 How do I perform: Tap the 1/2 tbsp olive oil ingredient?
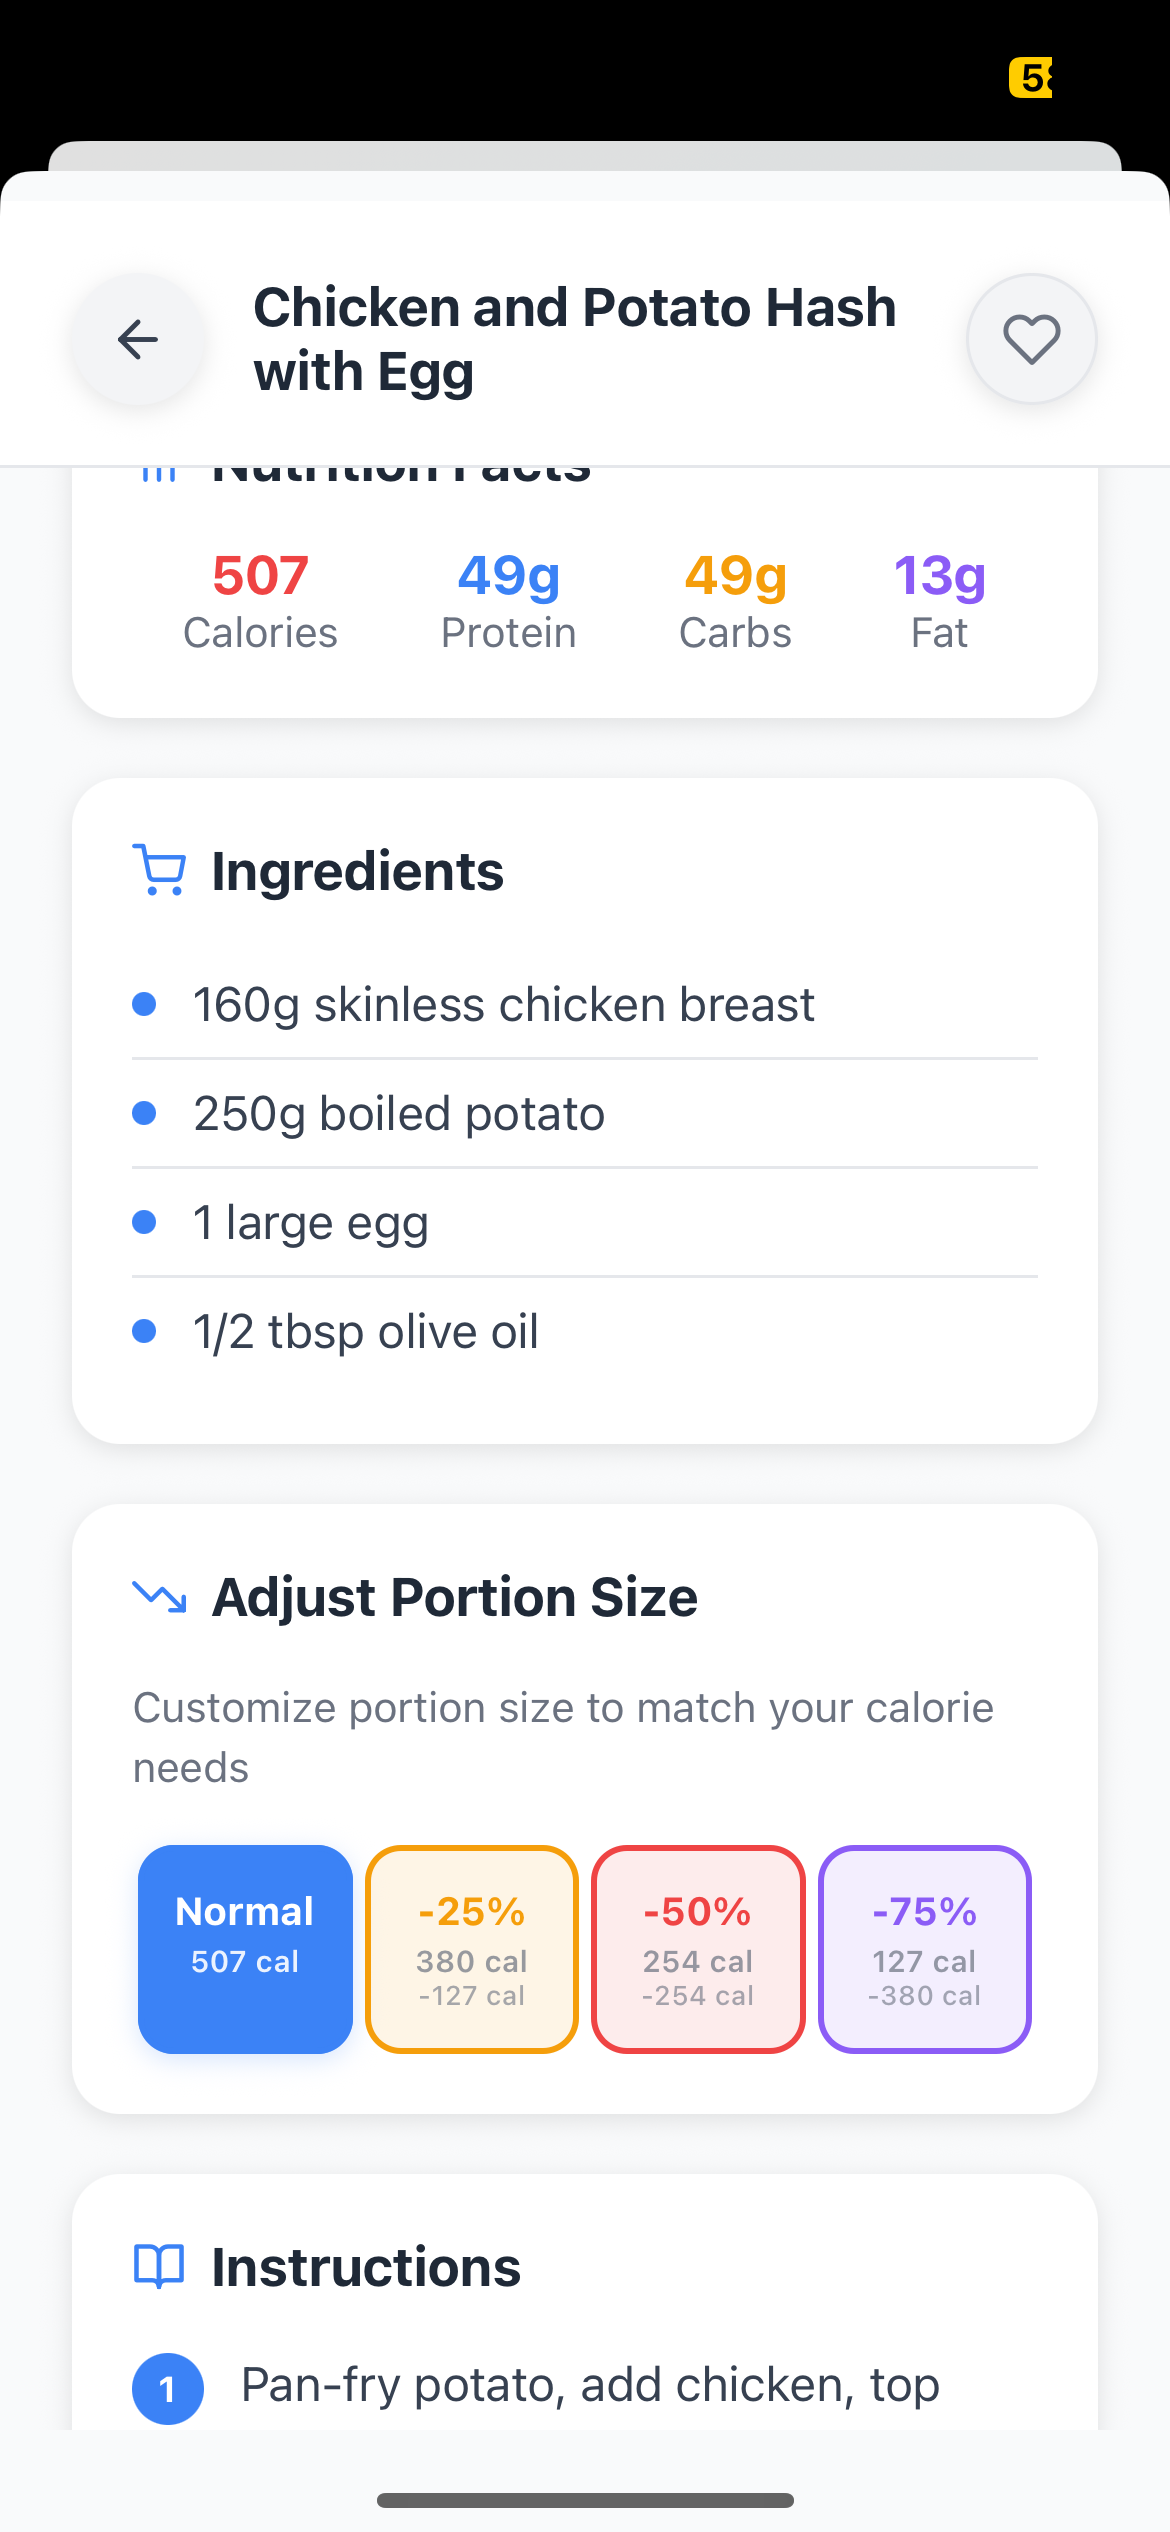(366, 1331)
